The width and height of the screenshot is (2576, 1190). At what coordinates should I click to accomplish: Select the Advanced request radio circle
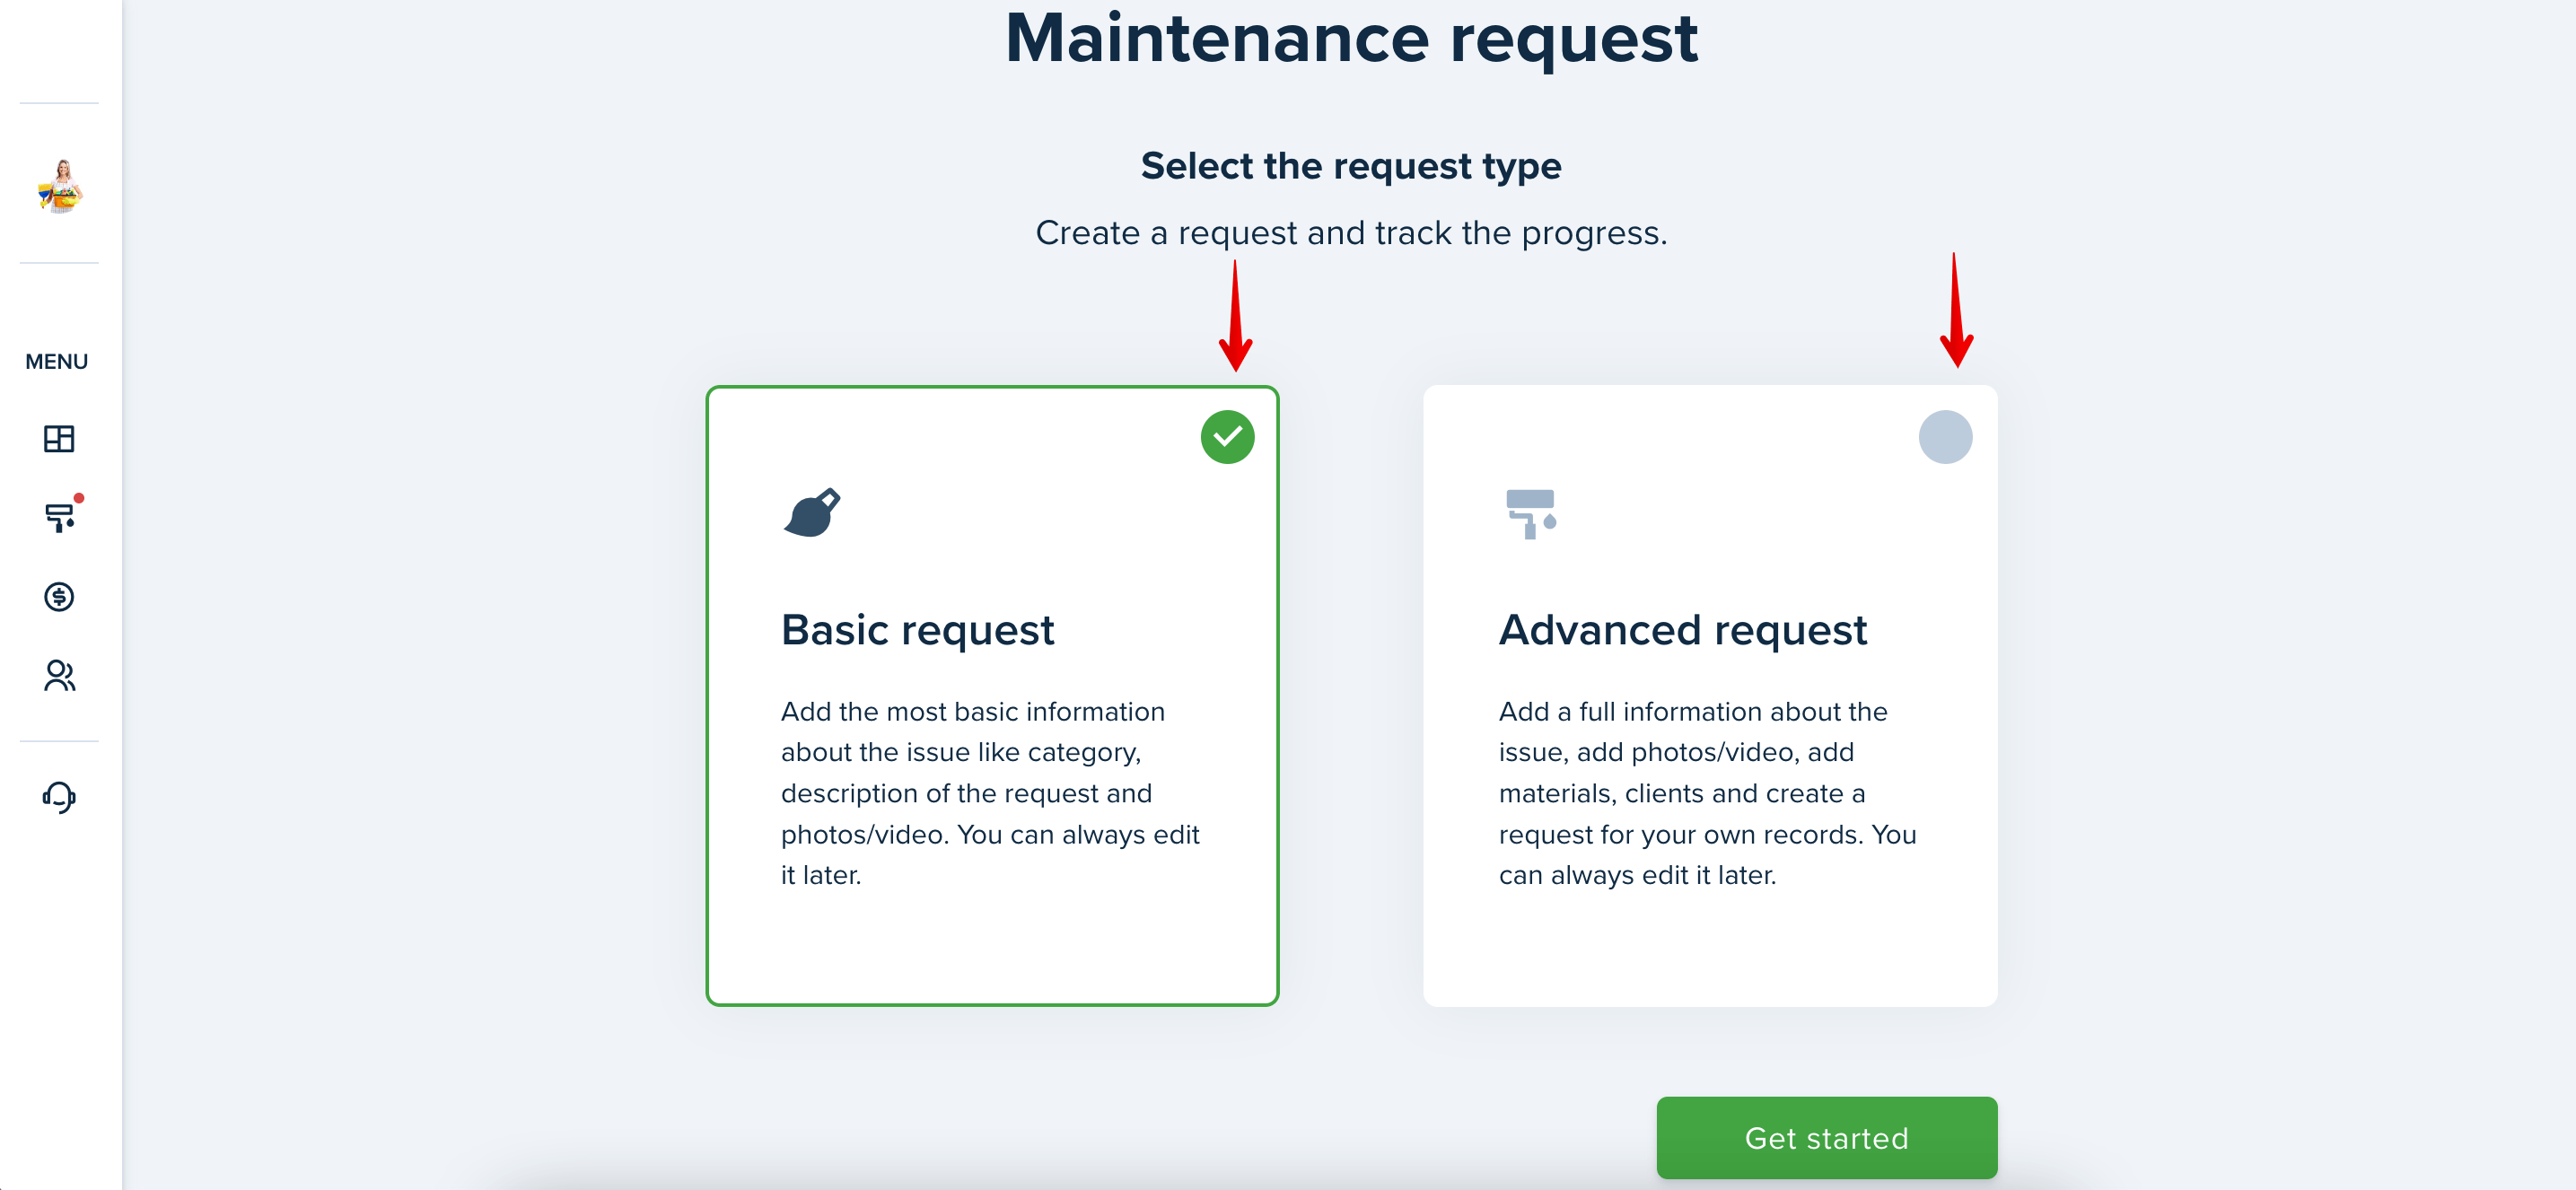pos(1945,437)
